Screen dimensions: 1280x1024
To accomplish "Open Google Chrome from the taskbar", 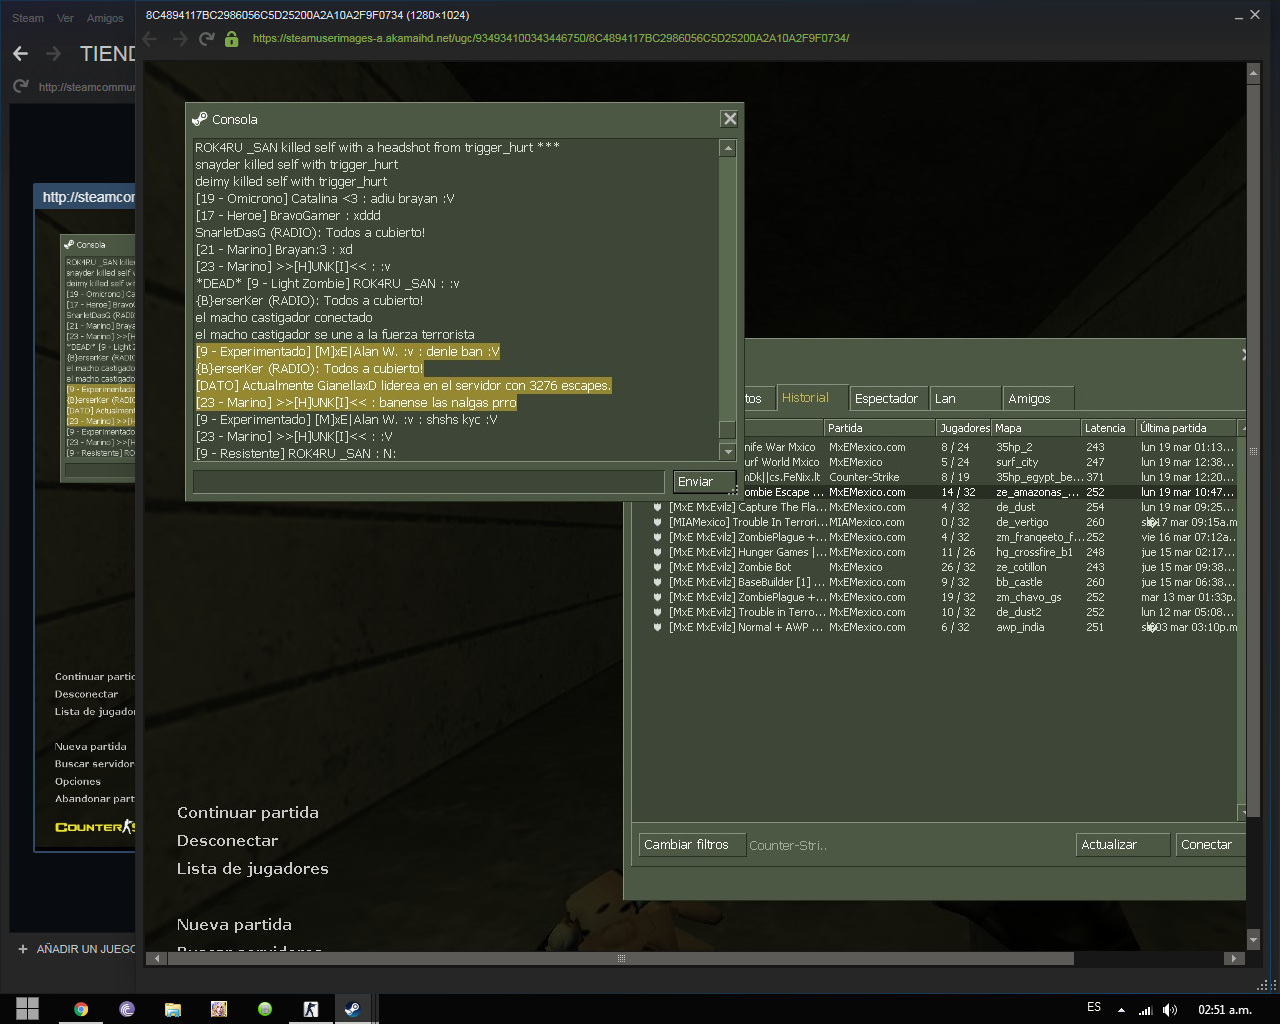I will click(81, 1009).
